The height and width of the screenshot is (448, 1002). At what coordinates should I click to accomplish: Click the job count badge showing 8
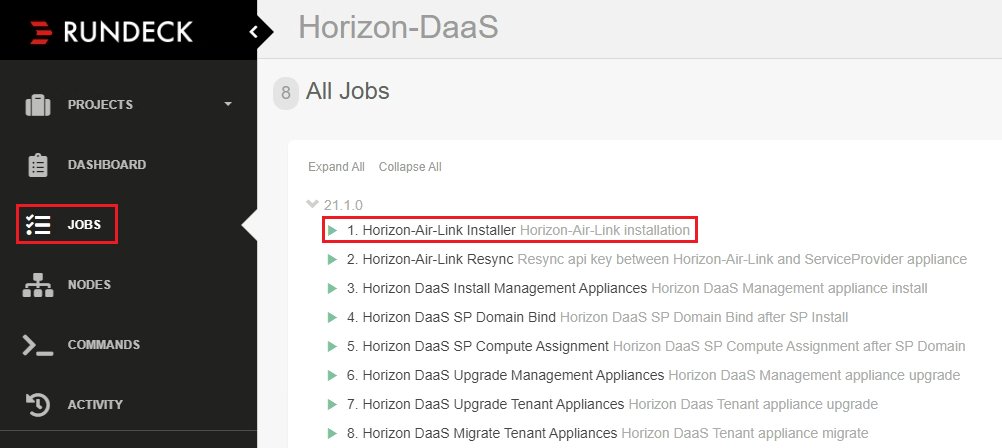pyautogui.click(x=286, y=93)
